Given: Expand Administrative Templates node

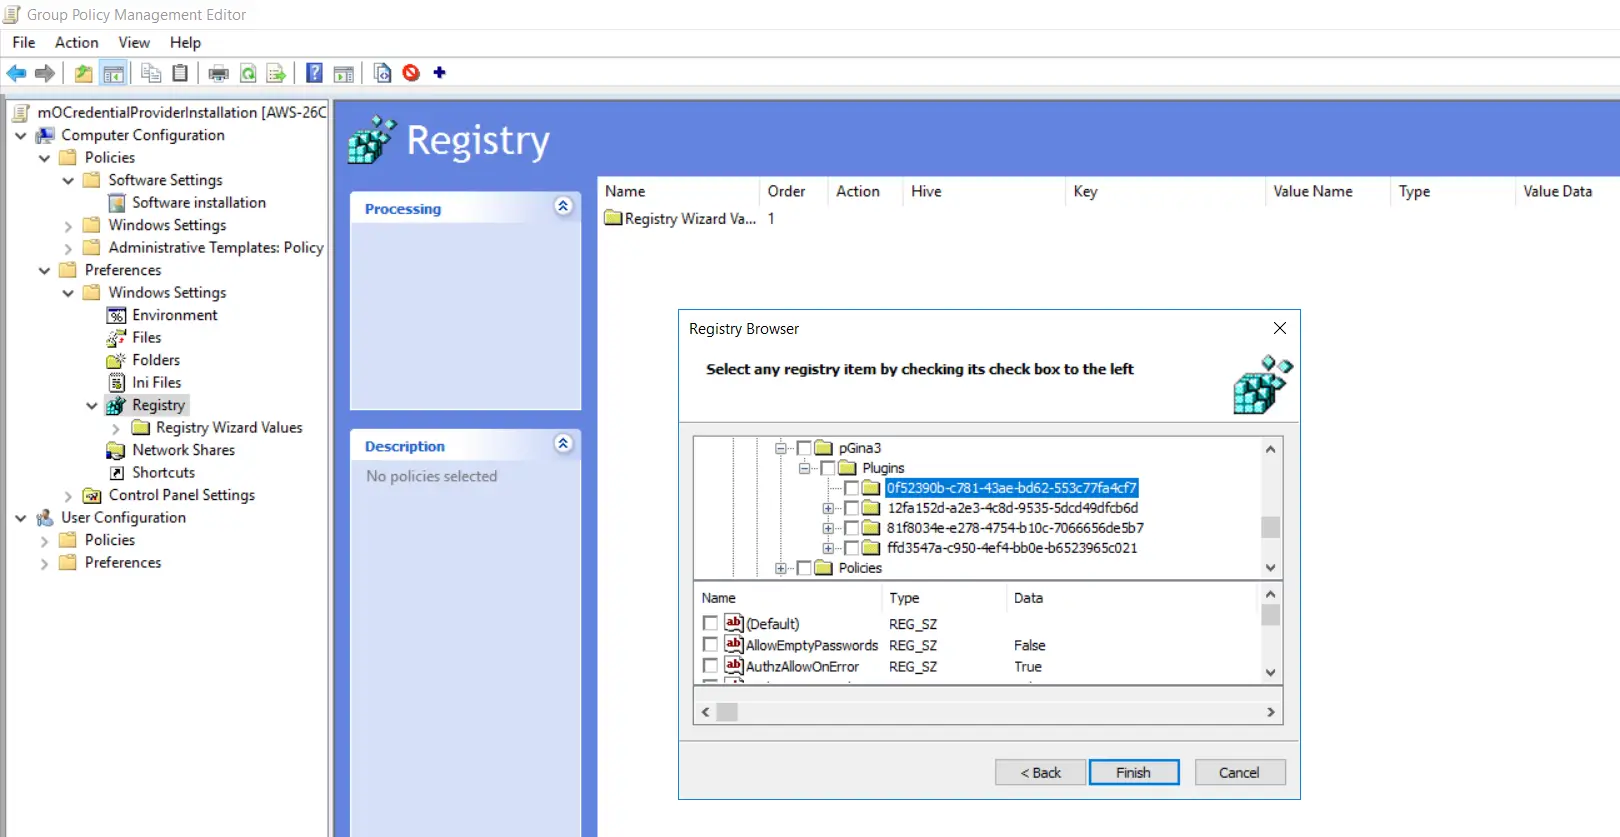Looking at the screenshot, I should [68, 248].
